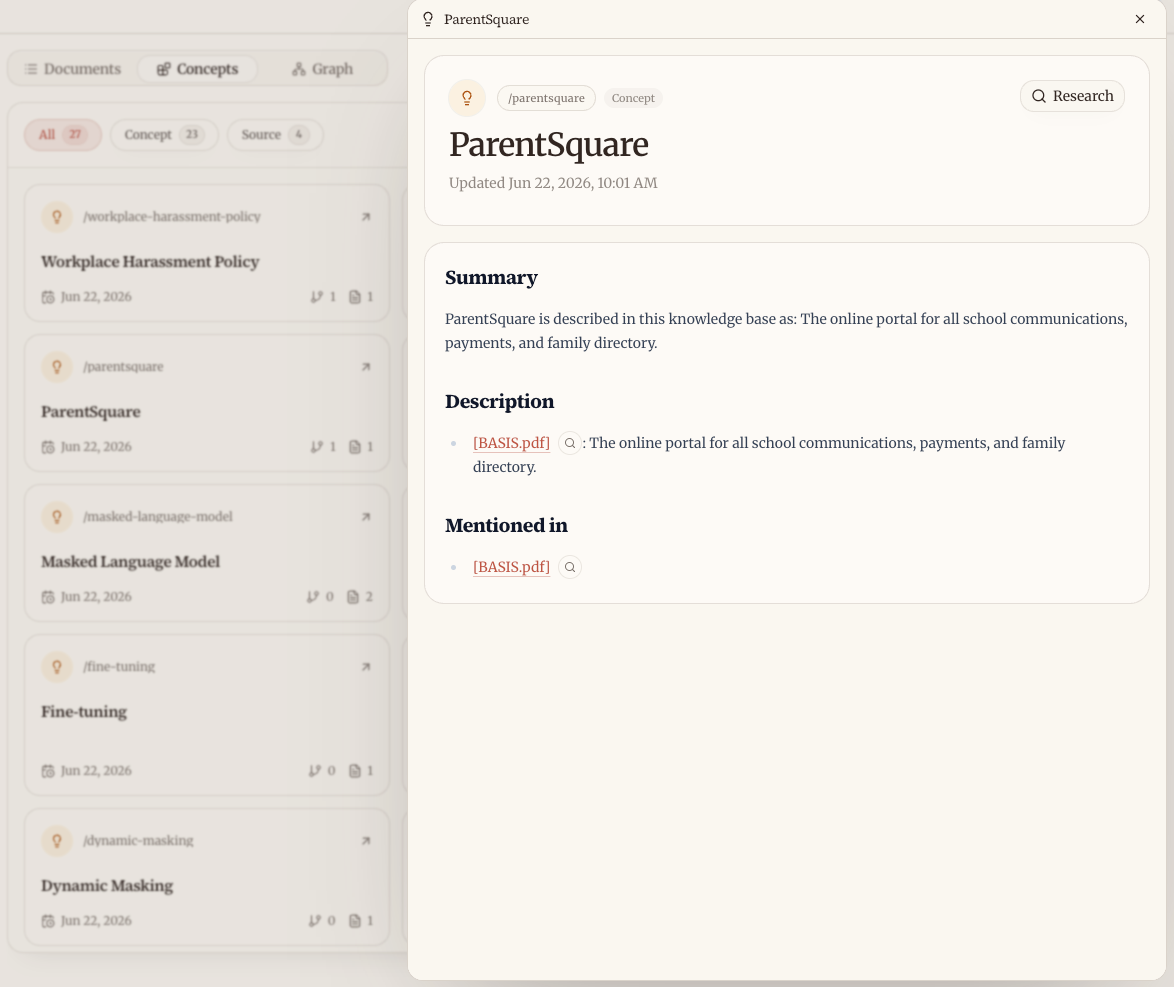Click the open arrow on the Fine-tuning card
This screenshot has width=1174, height=987.
pyautogui.click(x=366, y=666)
